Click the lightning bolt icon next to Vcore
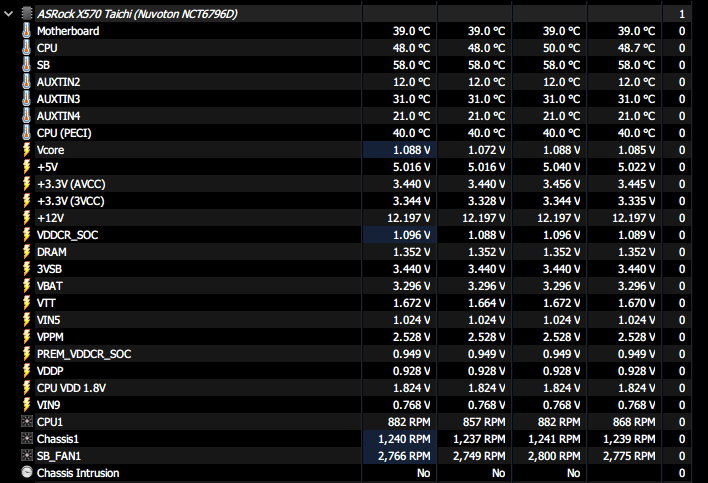 (x=27, y=150)
